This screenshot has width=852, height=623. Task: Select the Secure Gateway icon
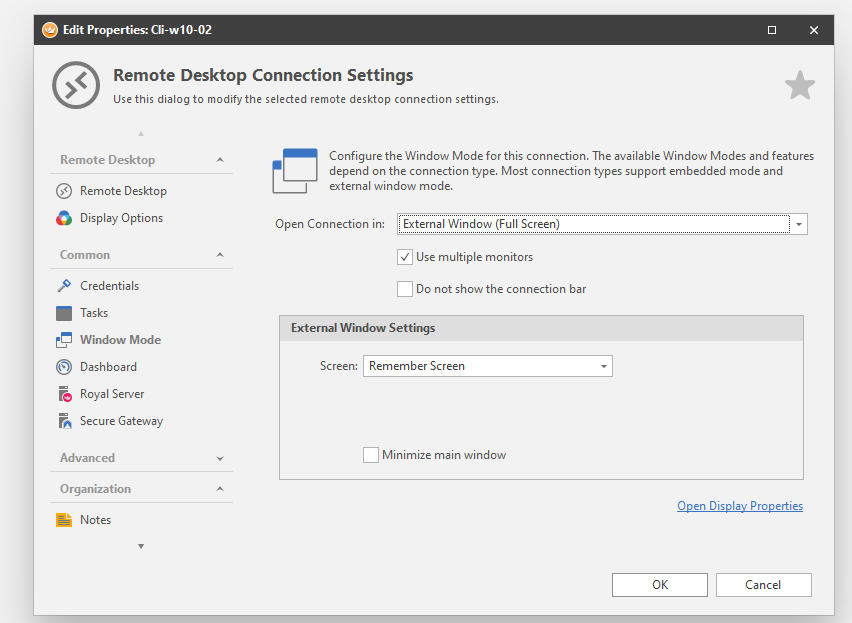point(64,421)
